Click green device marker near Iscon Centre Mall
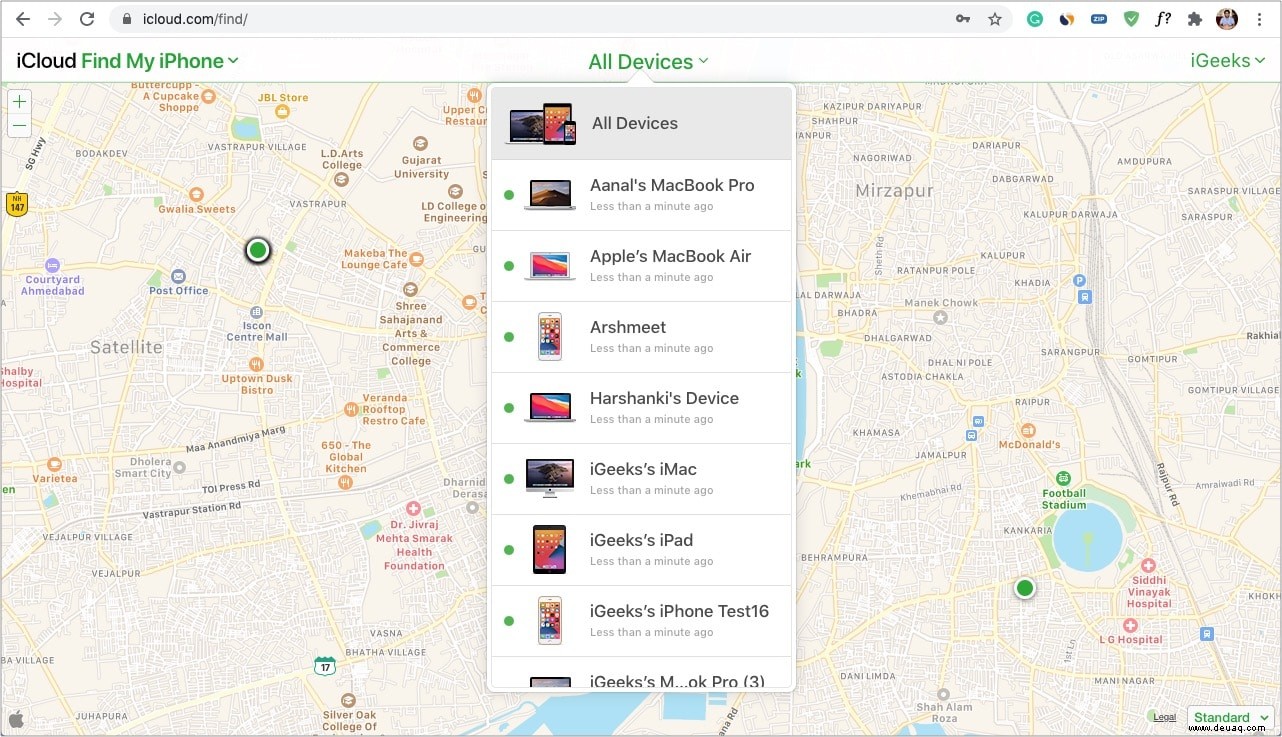Image resolution: width=1282 pixels, height=737 pixels. pyautogui.click(x=258, y=250)
